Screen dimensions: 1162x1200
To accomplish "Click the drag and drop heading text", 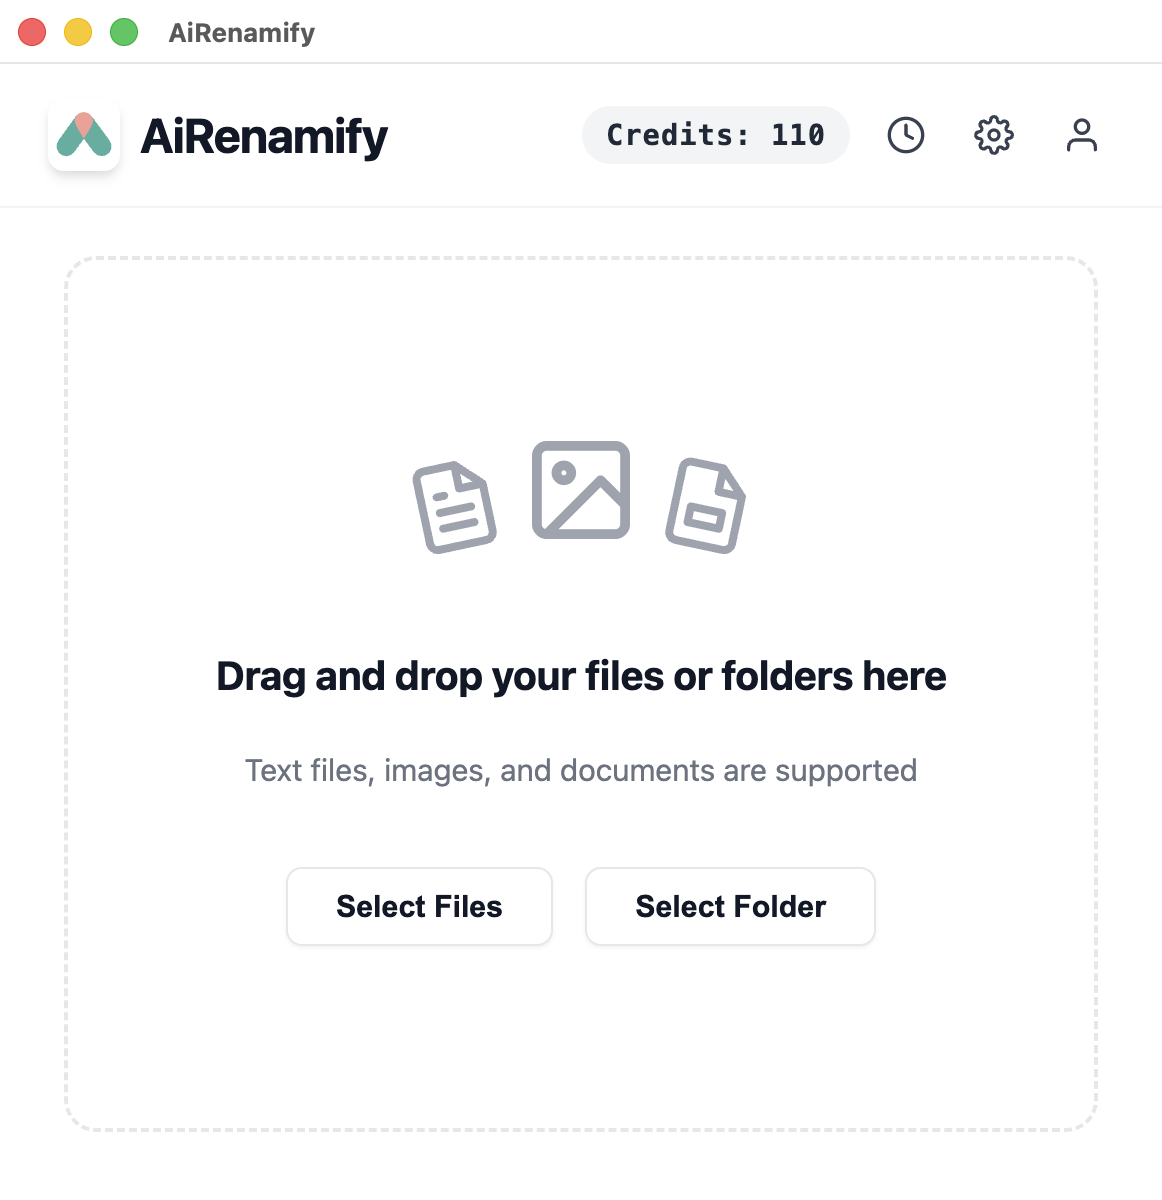I will point(581,676).
